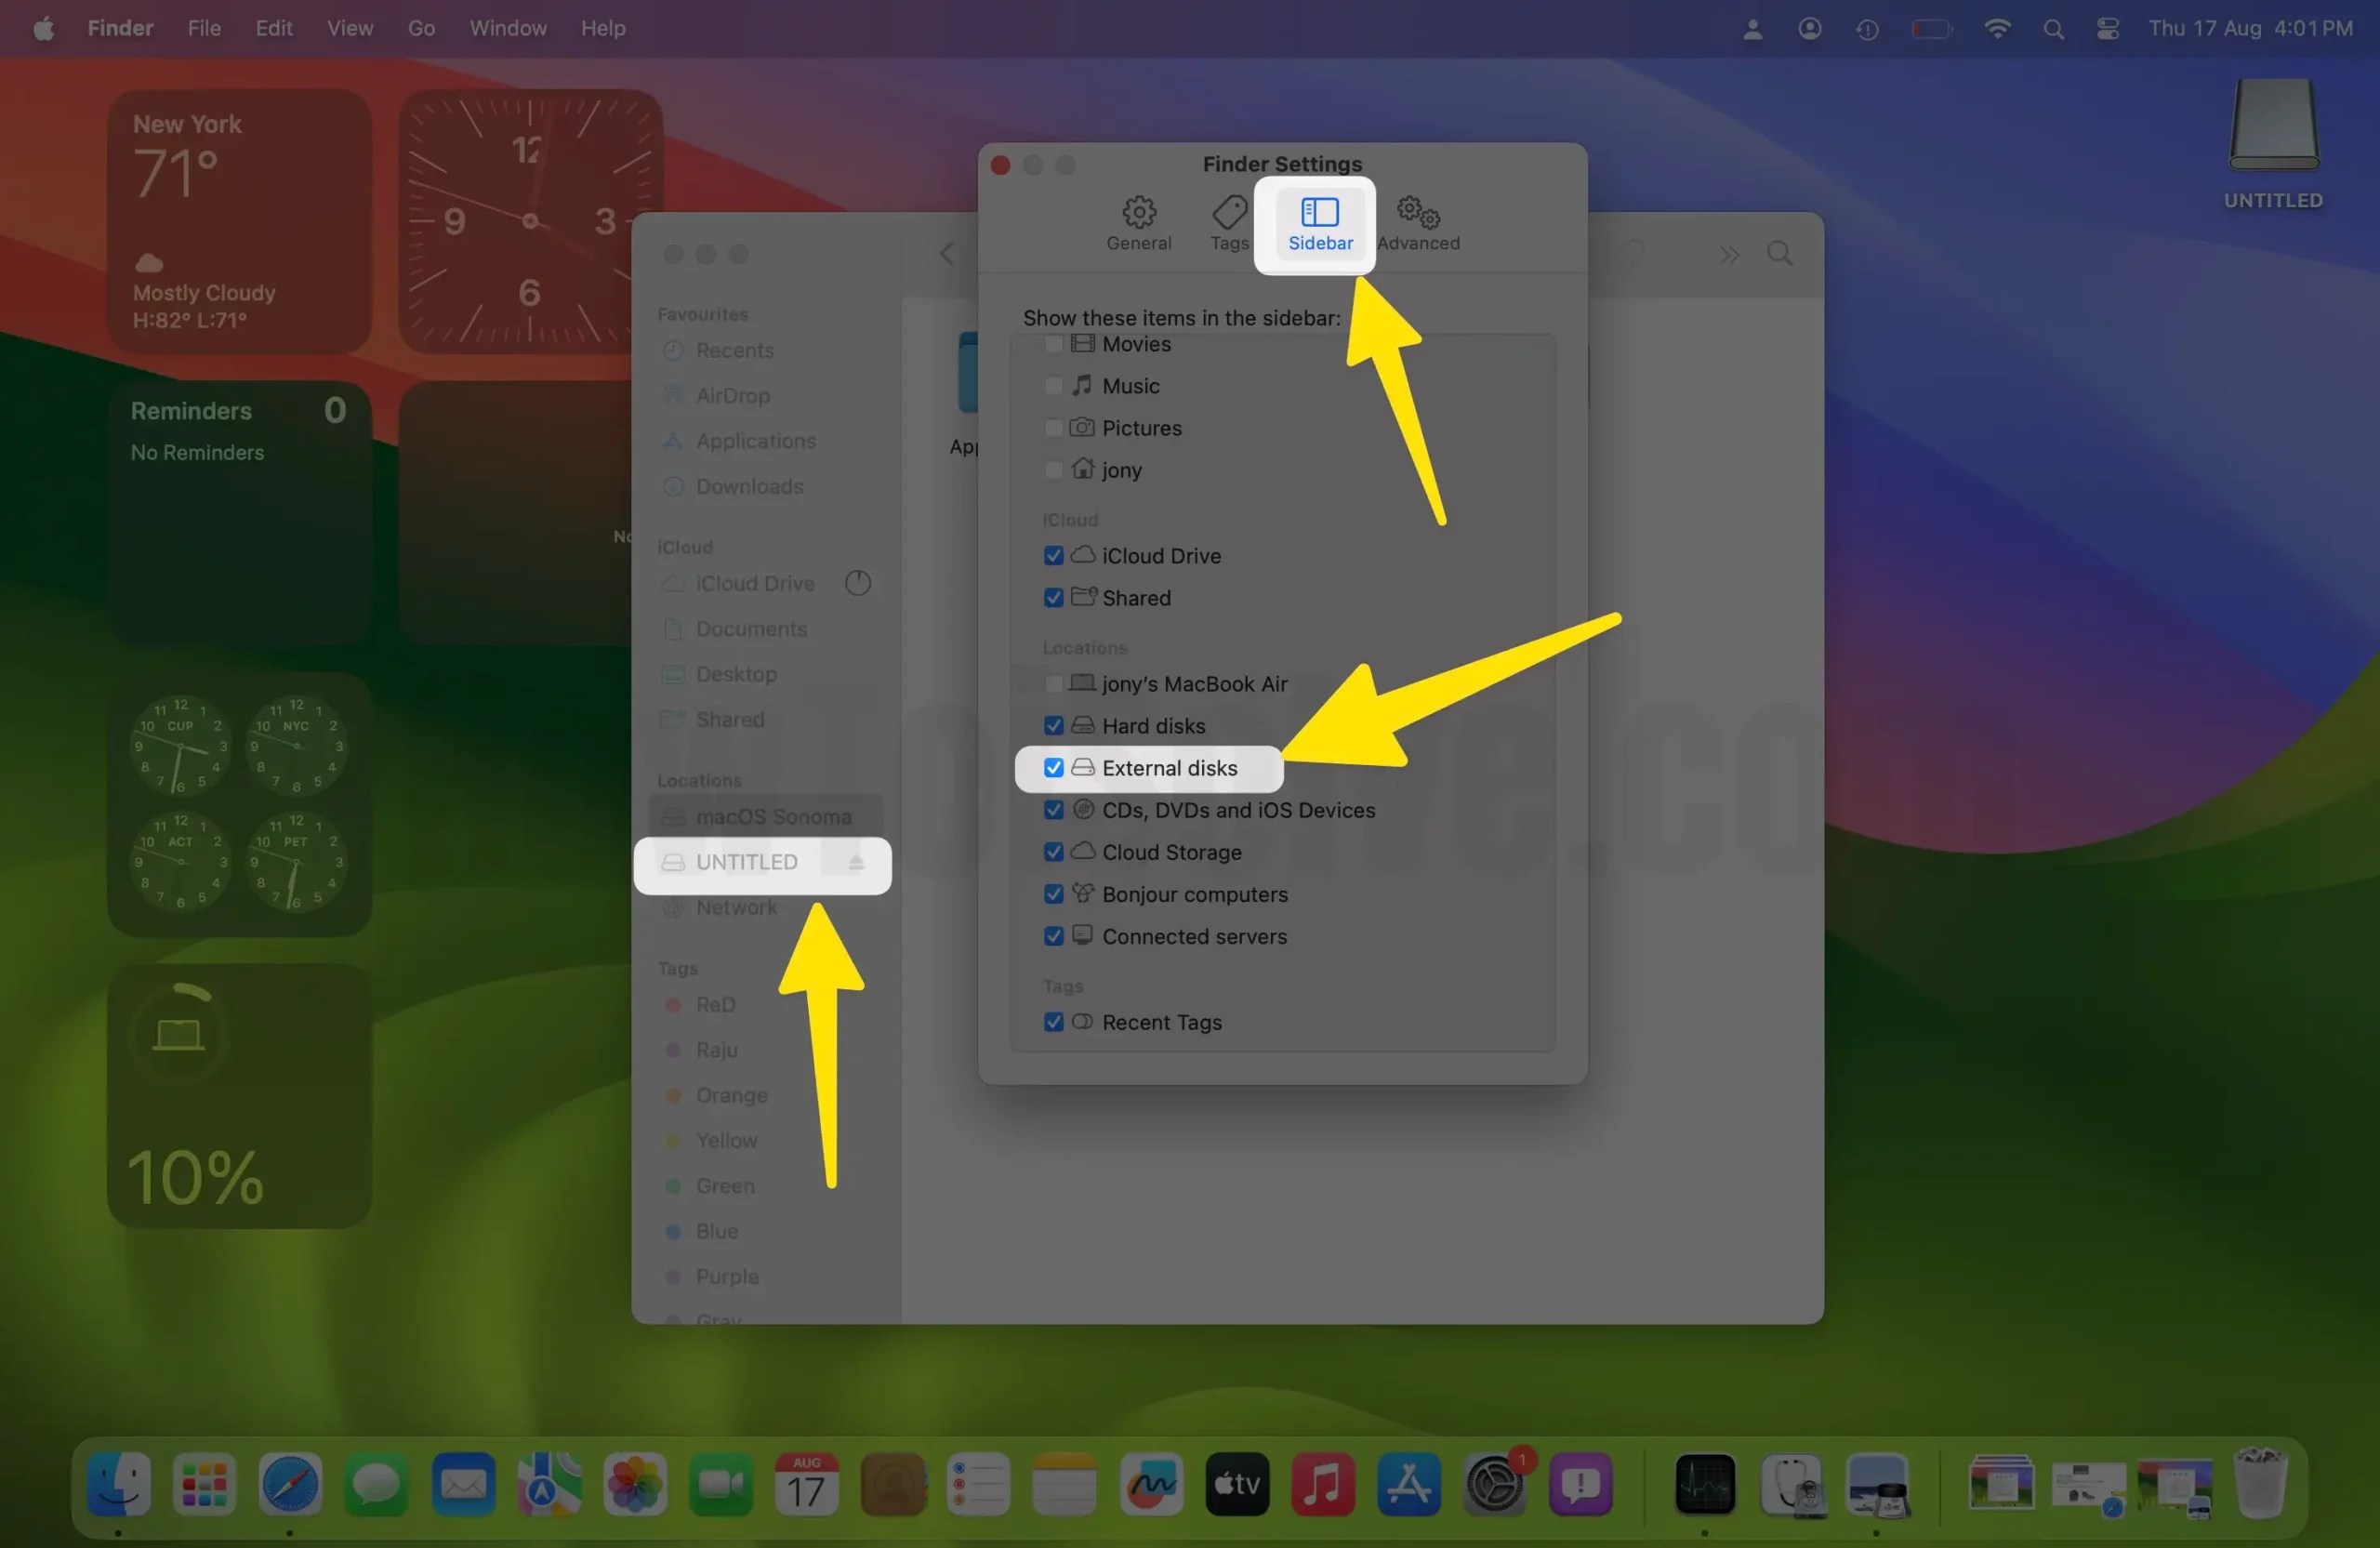Click the Spotlight search icon in menu bar

pyautogui.click(x=2053, y=28)
